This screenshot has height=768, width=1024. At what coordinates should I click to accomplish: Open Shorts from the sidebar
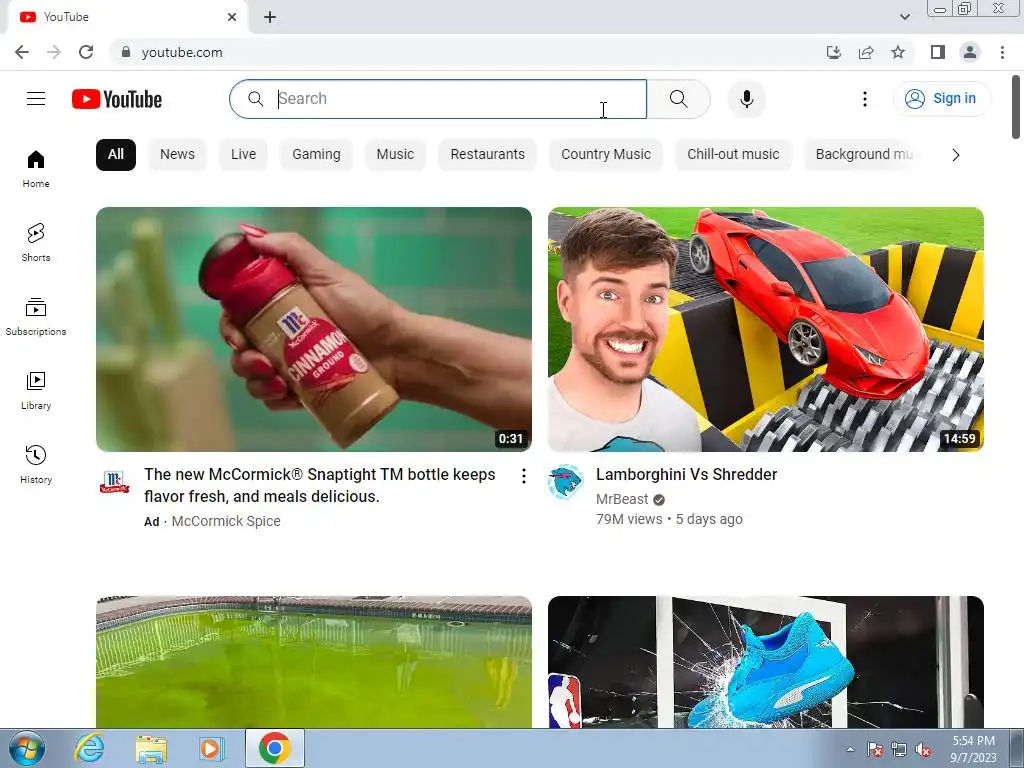pyautogui.click(x=36, y=243)
